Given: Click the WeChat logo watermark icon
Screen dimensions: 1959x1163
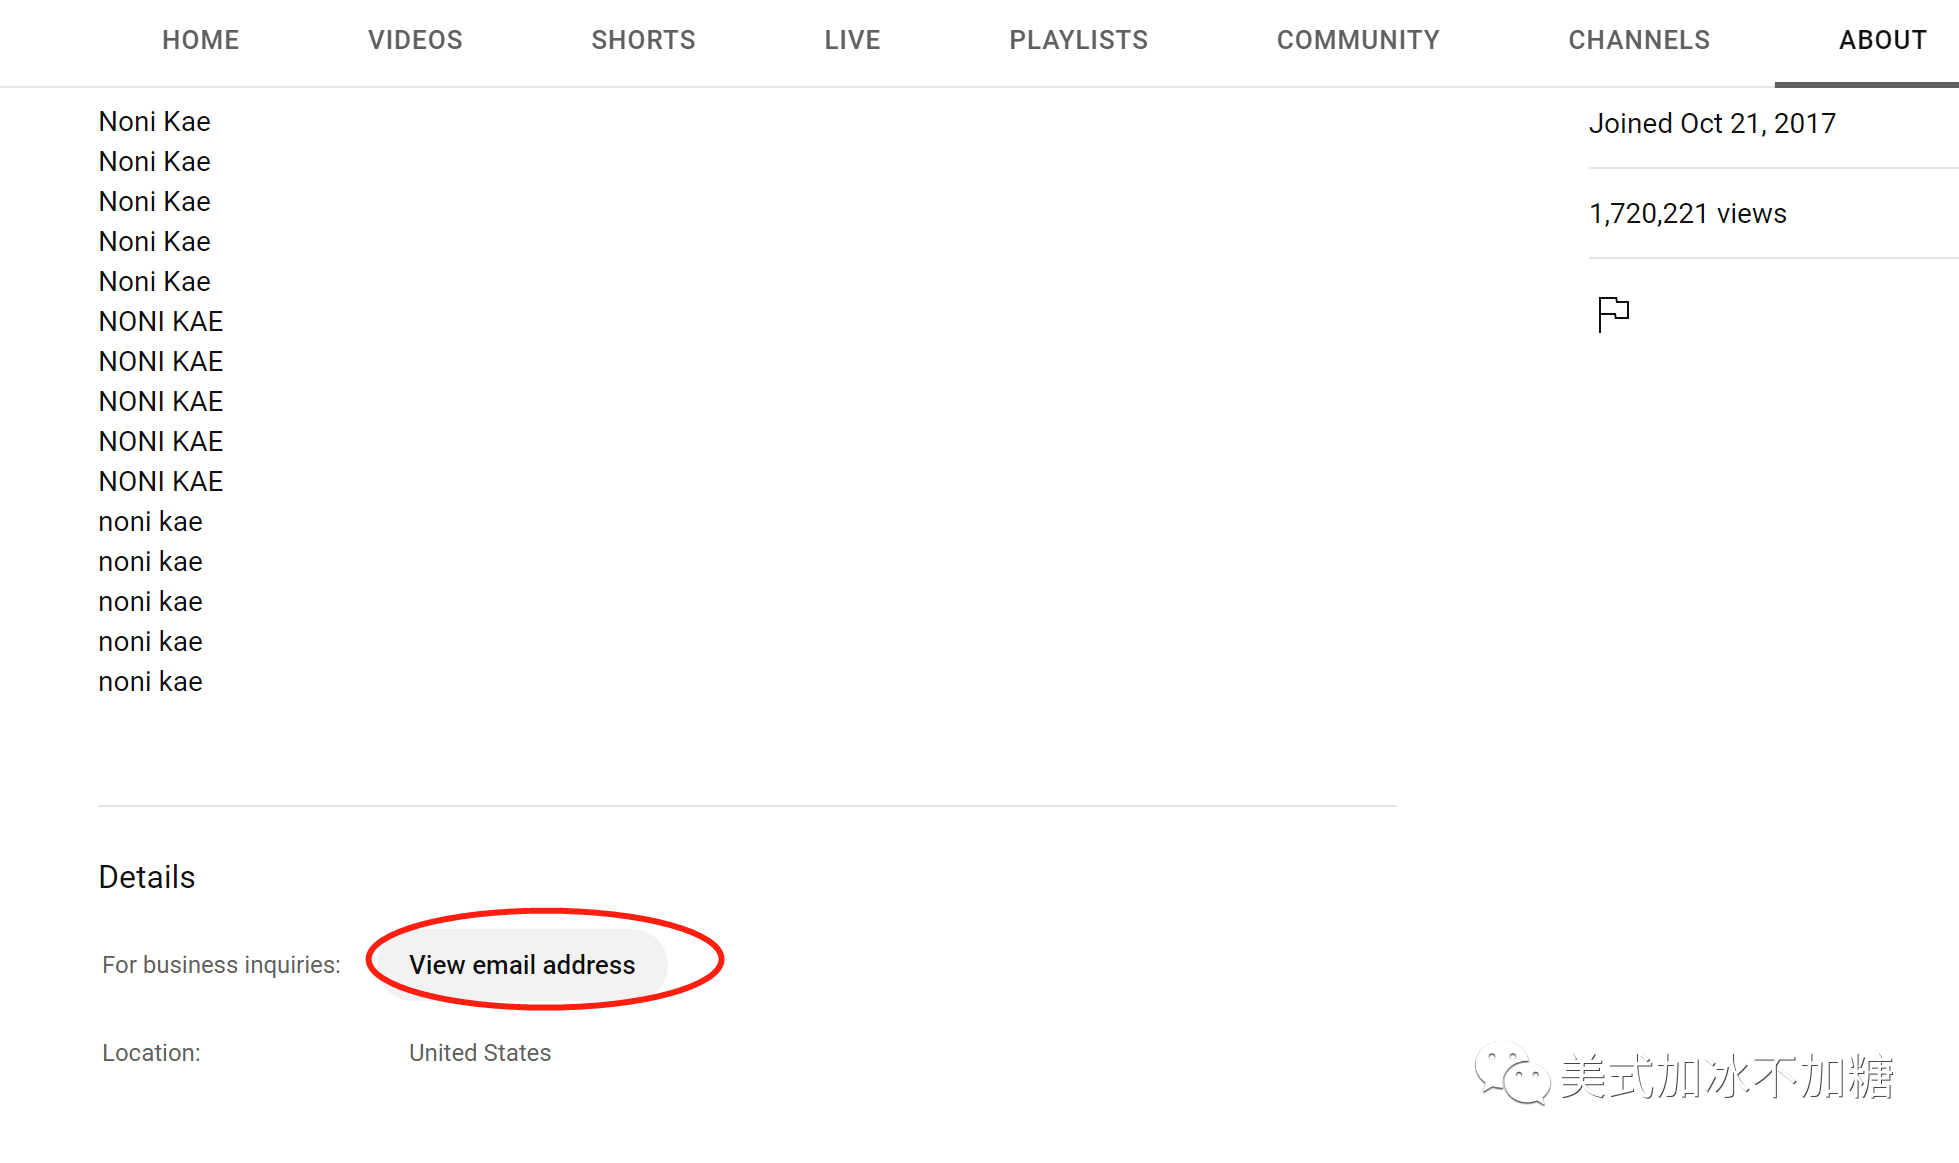Looking at the screenshot, I should pos(1512,1074).
